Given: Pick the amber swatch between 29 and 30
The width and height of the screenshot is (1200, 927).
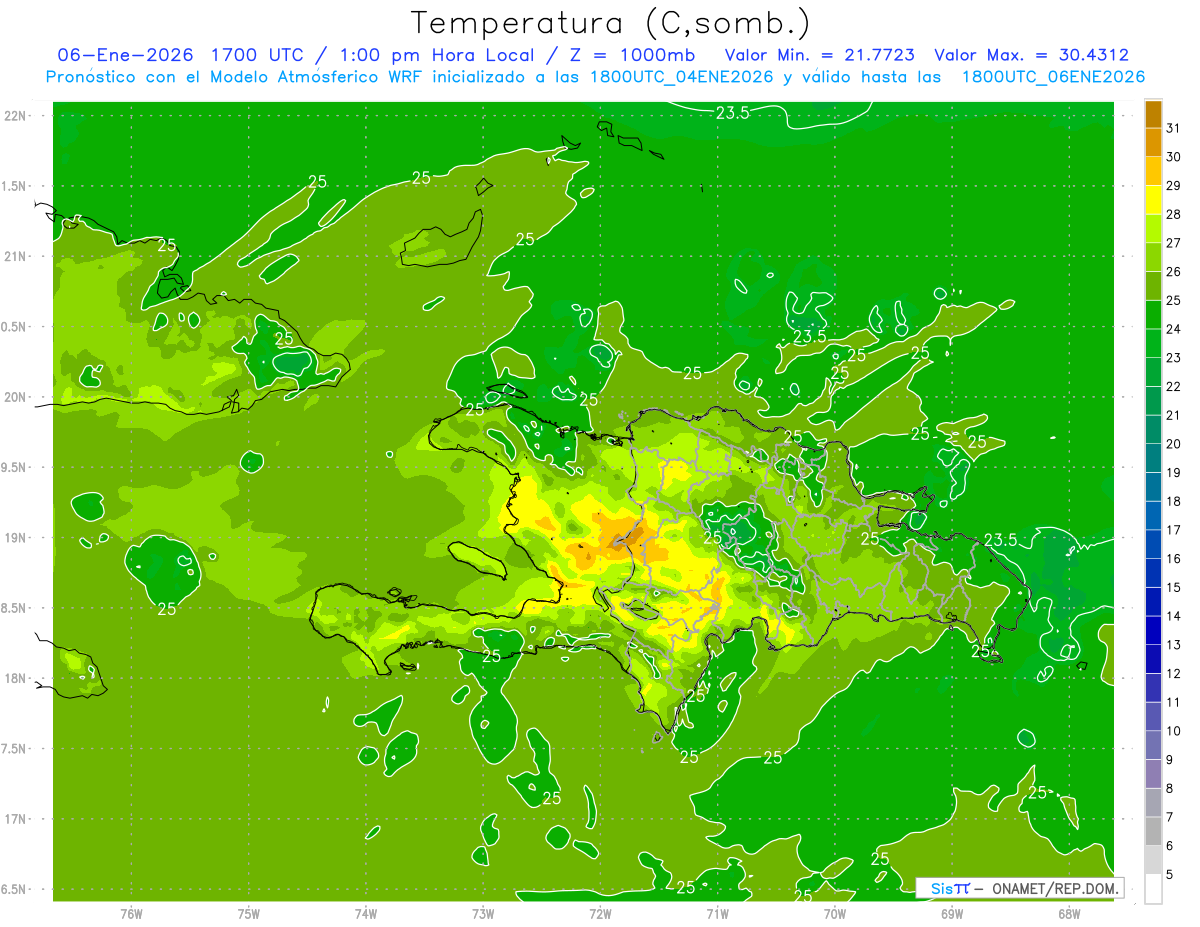Looking at the screenshot, I should click(1153, 171).
